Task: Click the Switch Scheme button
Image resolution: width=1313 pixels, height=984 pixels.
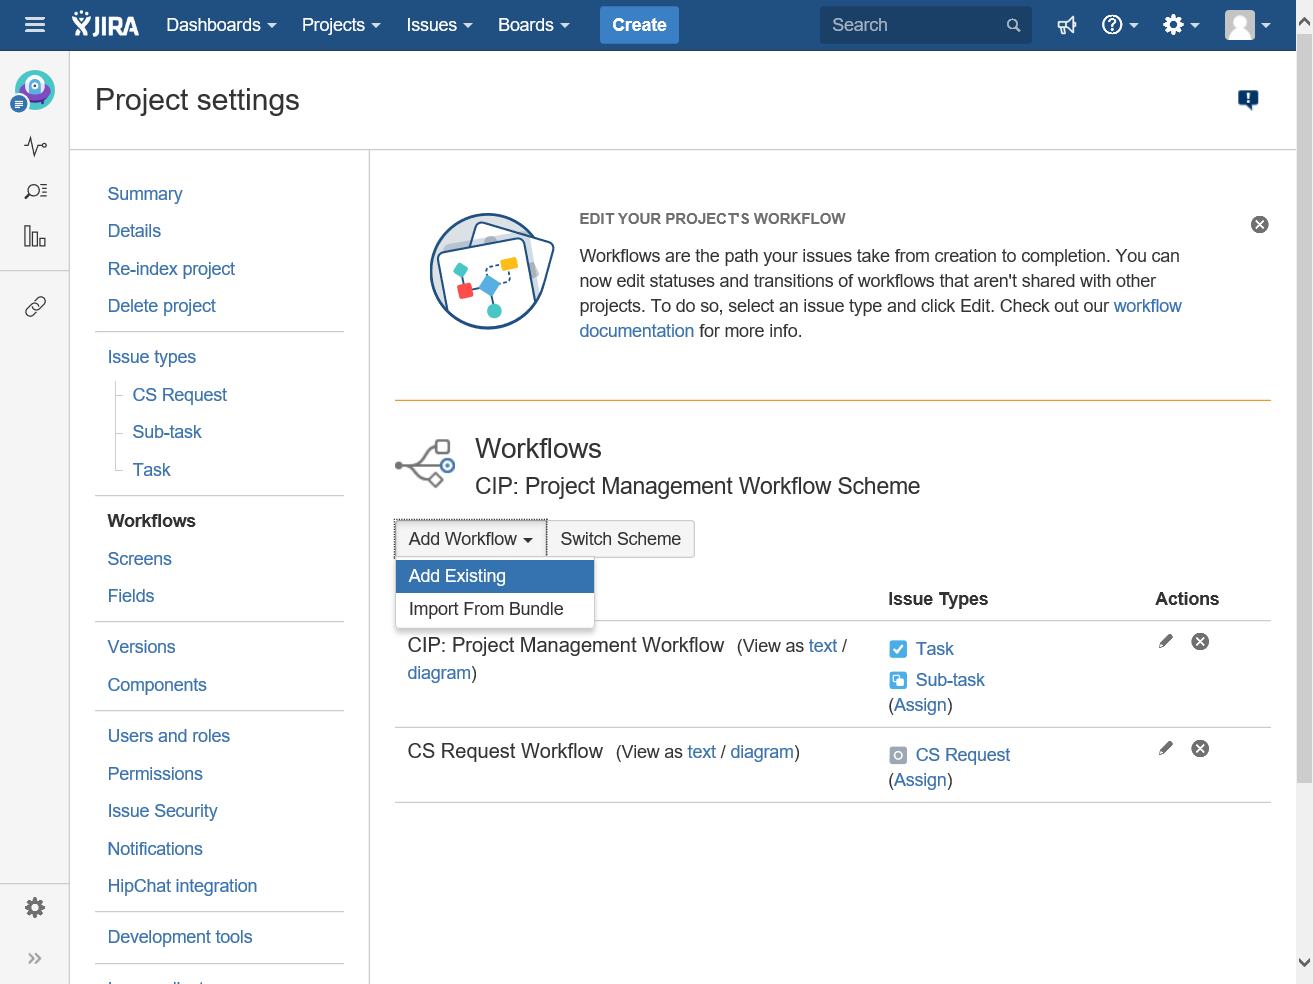Action: 620,539
